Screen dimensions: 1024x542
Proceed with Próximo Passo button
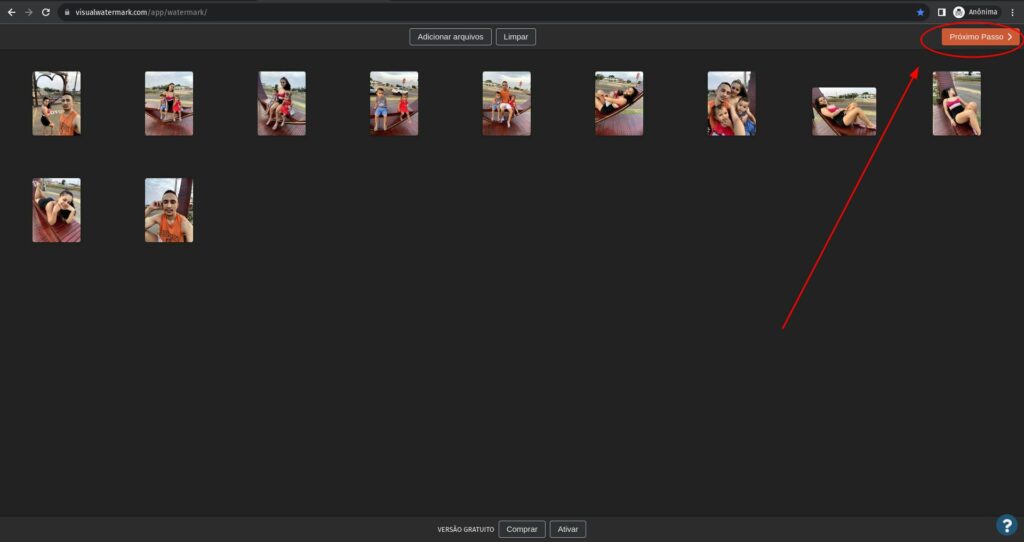[x=980, y=37]
